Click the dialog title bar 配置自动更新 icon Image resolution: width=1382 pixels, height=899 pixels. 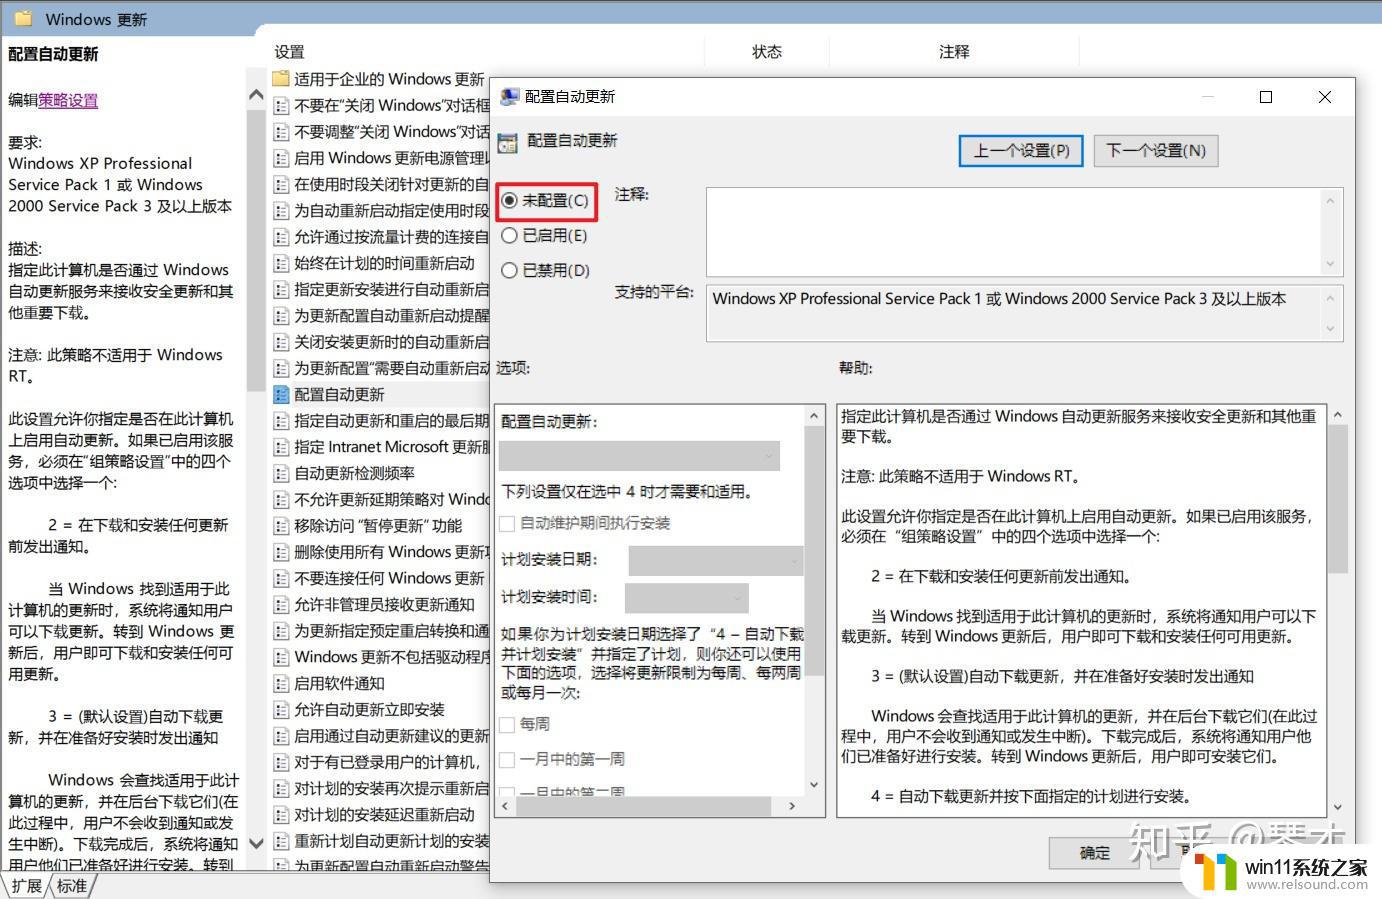click(509, 96)
